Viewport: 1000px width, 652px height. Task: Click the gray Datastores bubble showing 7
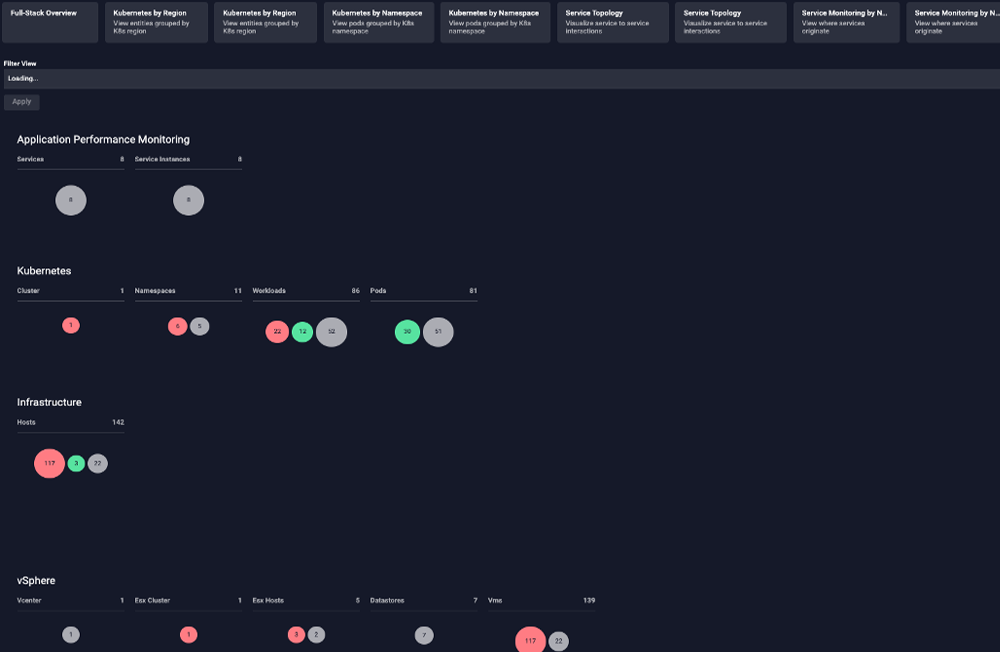pyautogui.click(x=424, y=635)
